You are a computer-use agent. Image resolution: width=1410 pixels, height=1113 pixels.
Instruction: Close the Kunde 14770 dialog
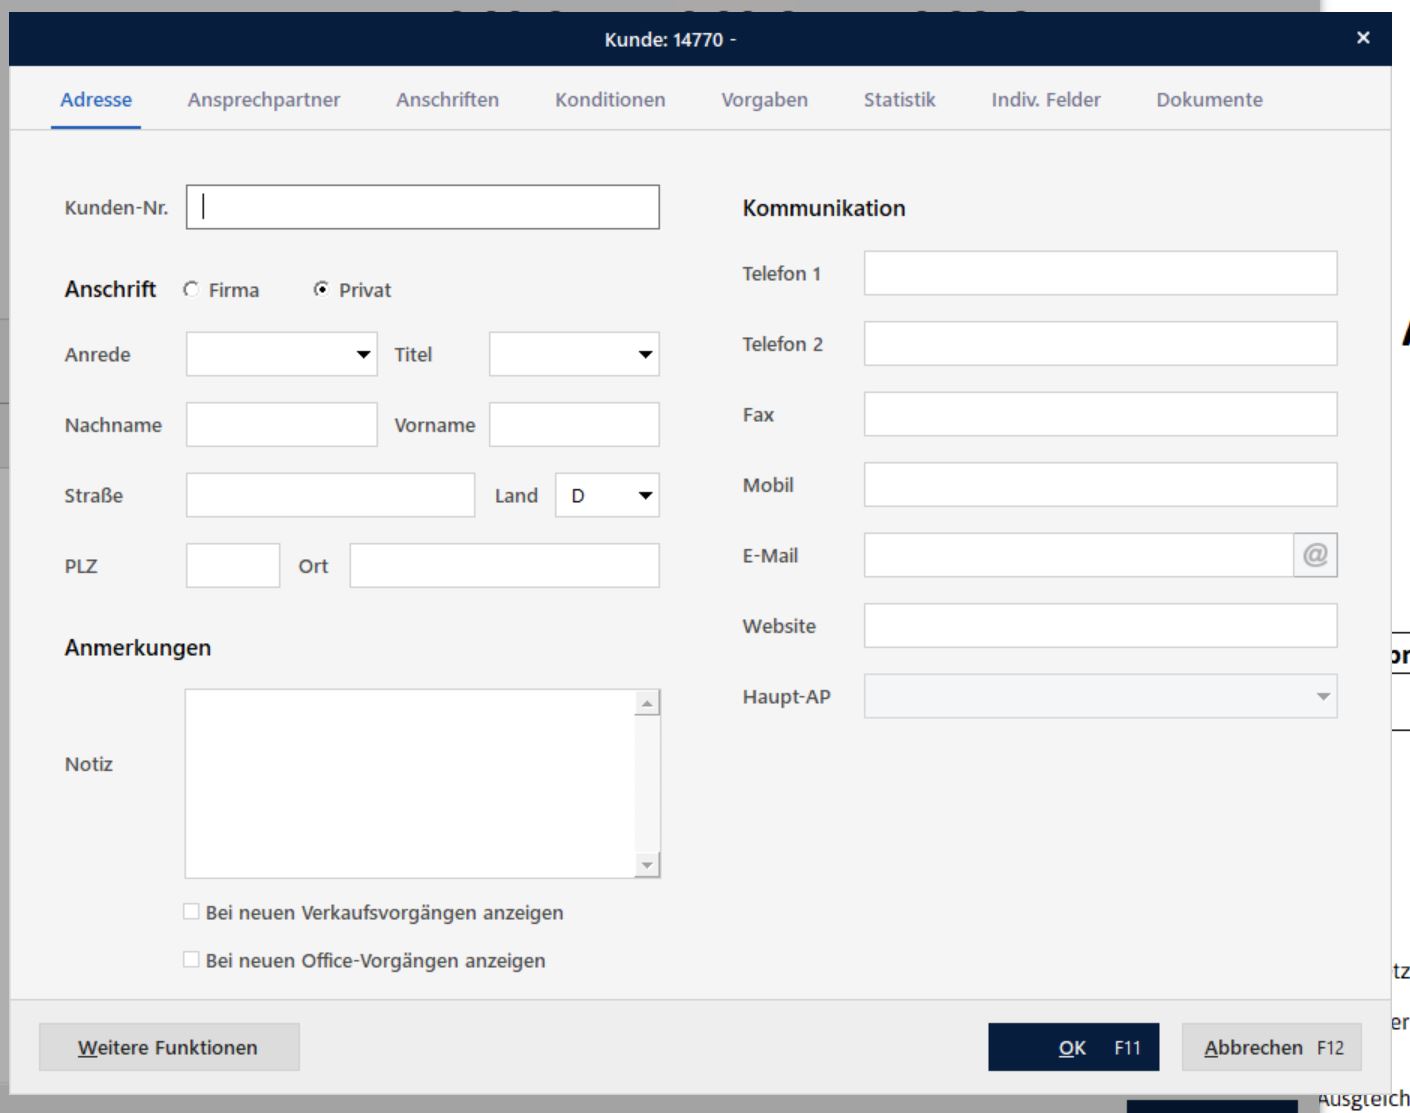pyautogui.click(x=1363, y=38)
